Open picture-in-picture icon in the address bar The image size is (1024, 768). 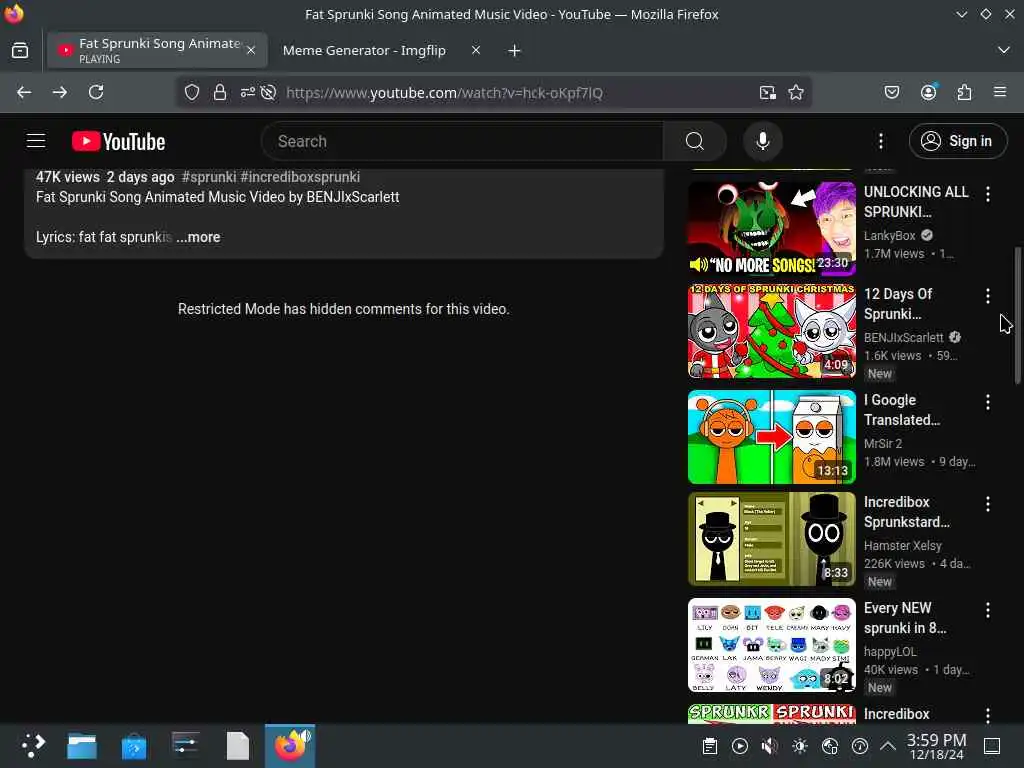(768, 93)
